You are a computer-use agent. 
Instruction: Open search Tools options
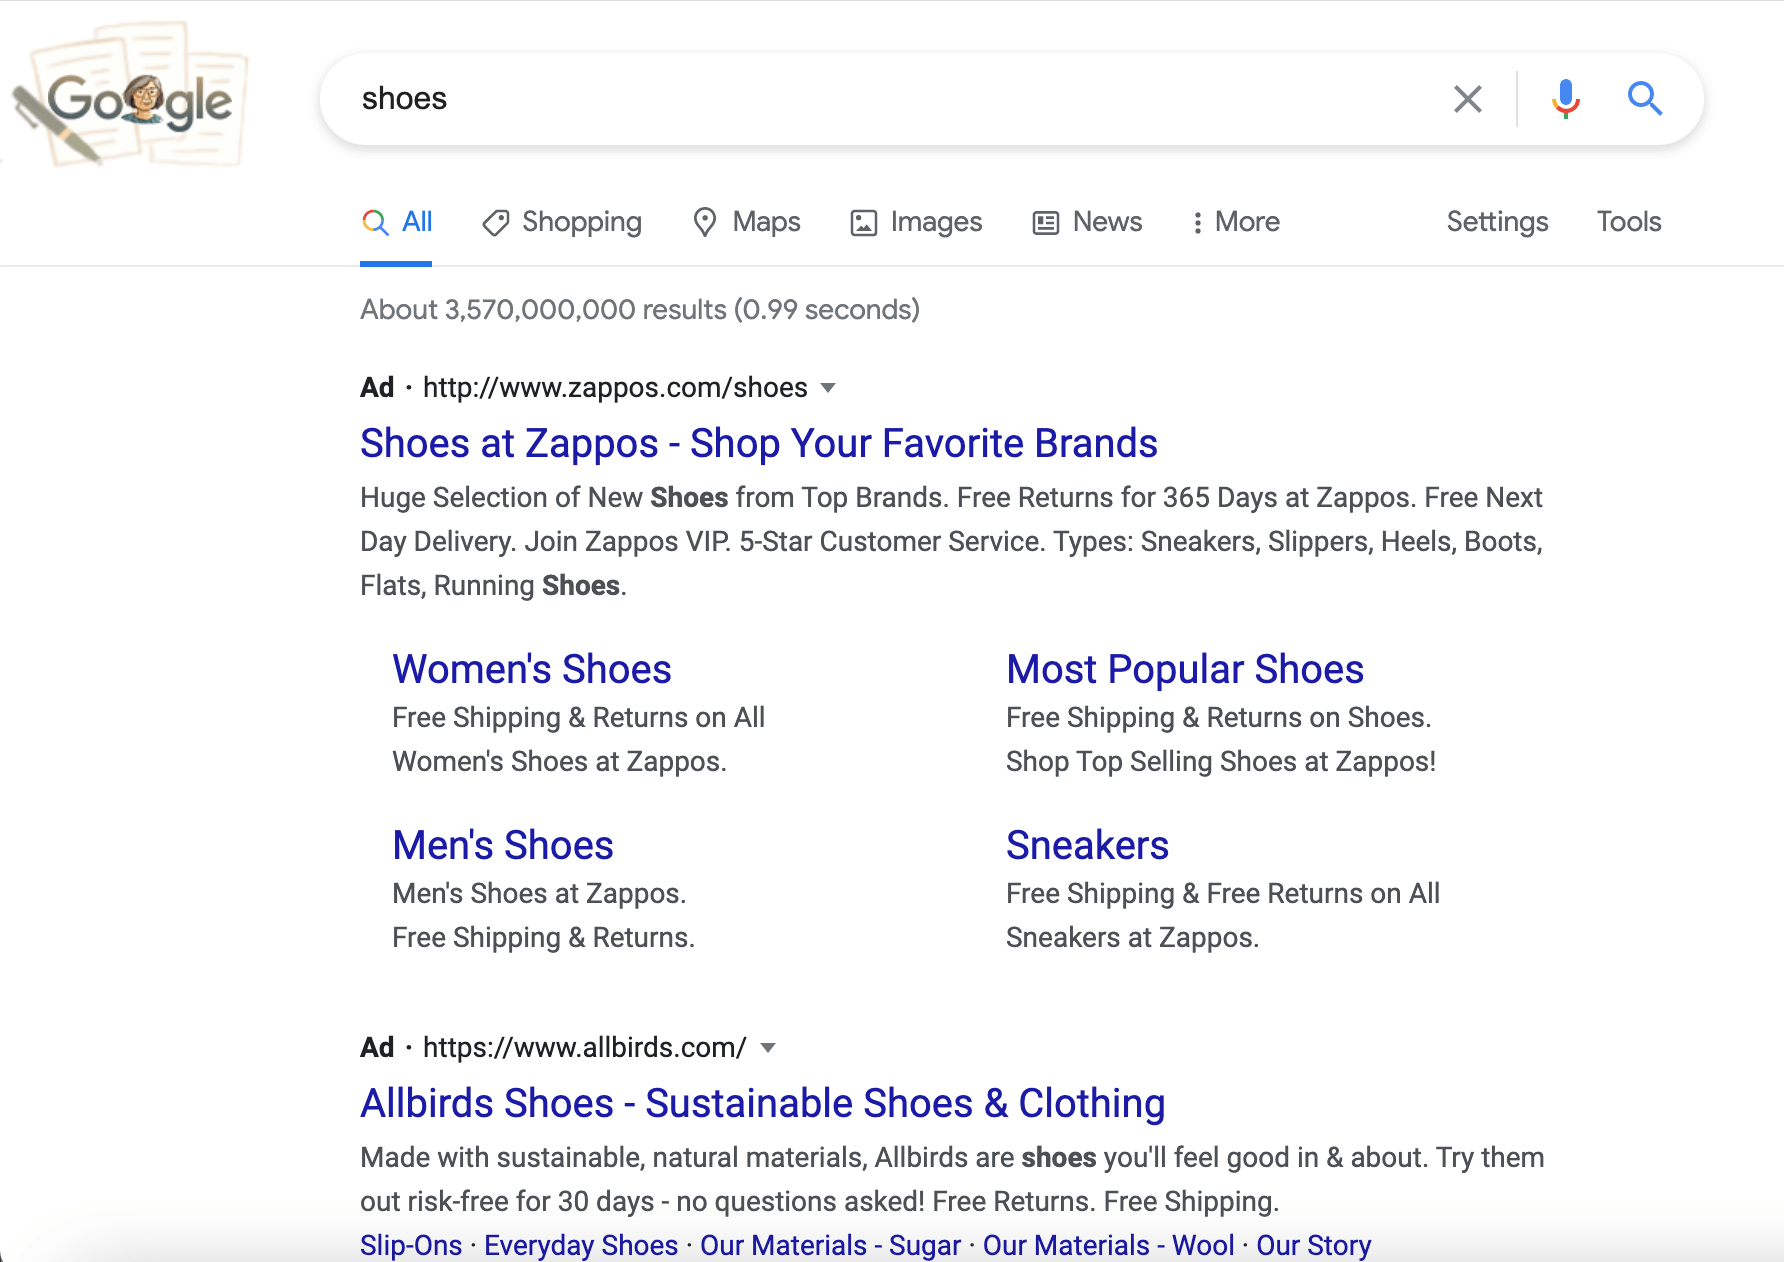[x=1628, y=222]
